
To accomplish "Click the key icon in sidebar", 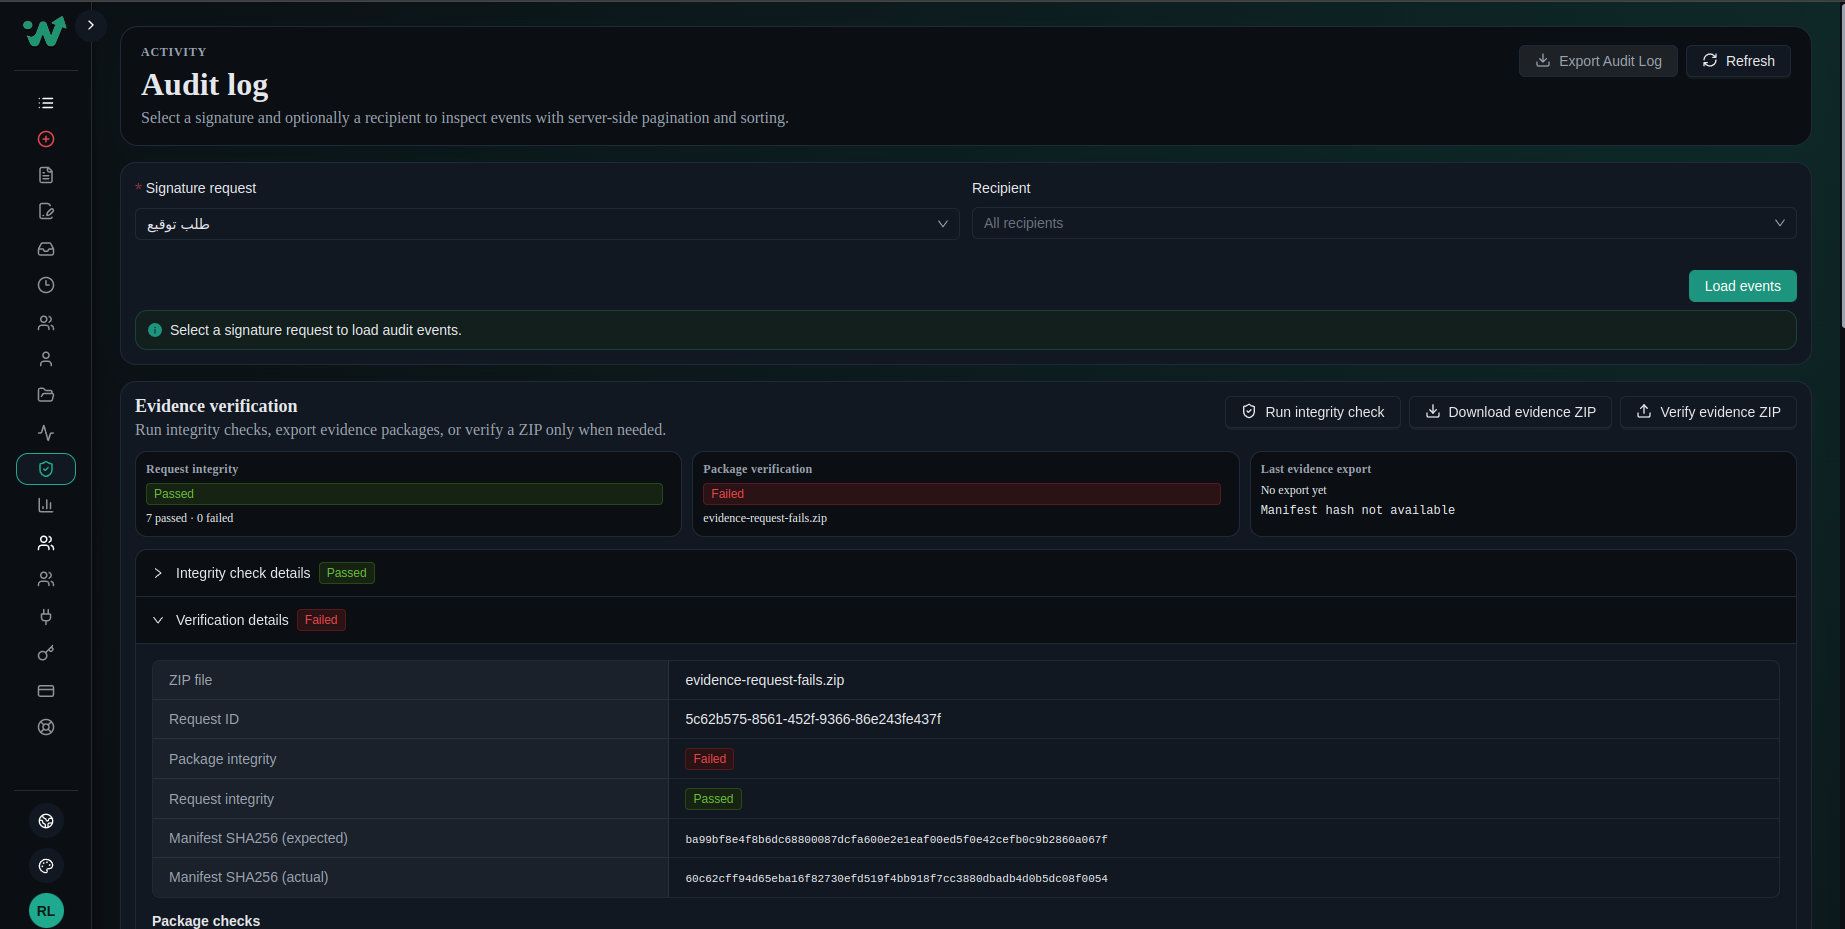I will (x=46, y=653).
